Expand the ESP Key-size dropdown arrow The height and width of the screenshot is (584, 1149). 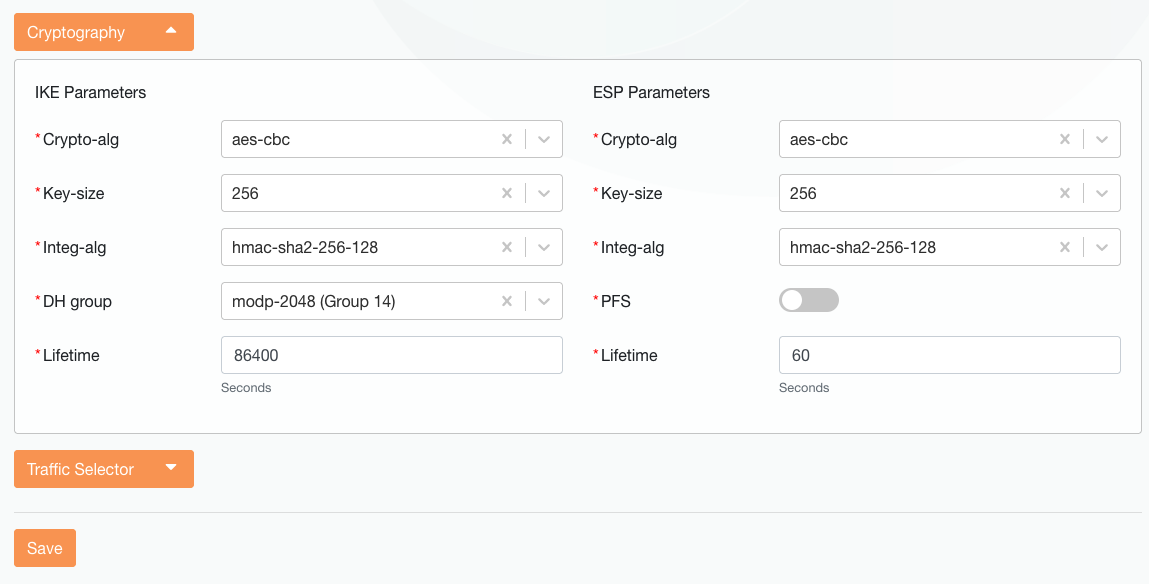click(1102, 194)
